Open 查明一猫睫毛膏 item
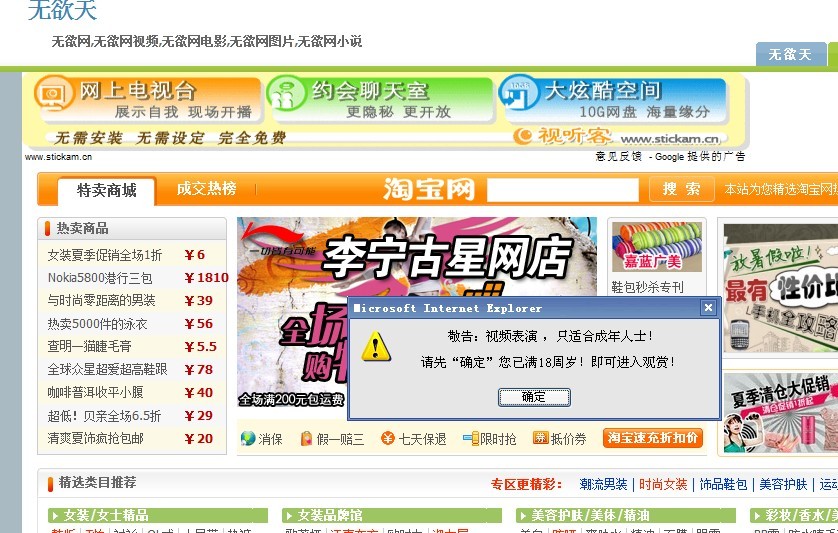 coord(89,346)
